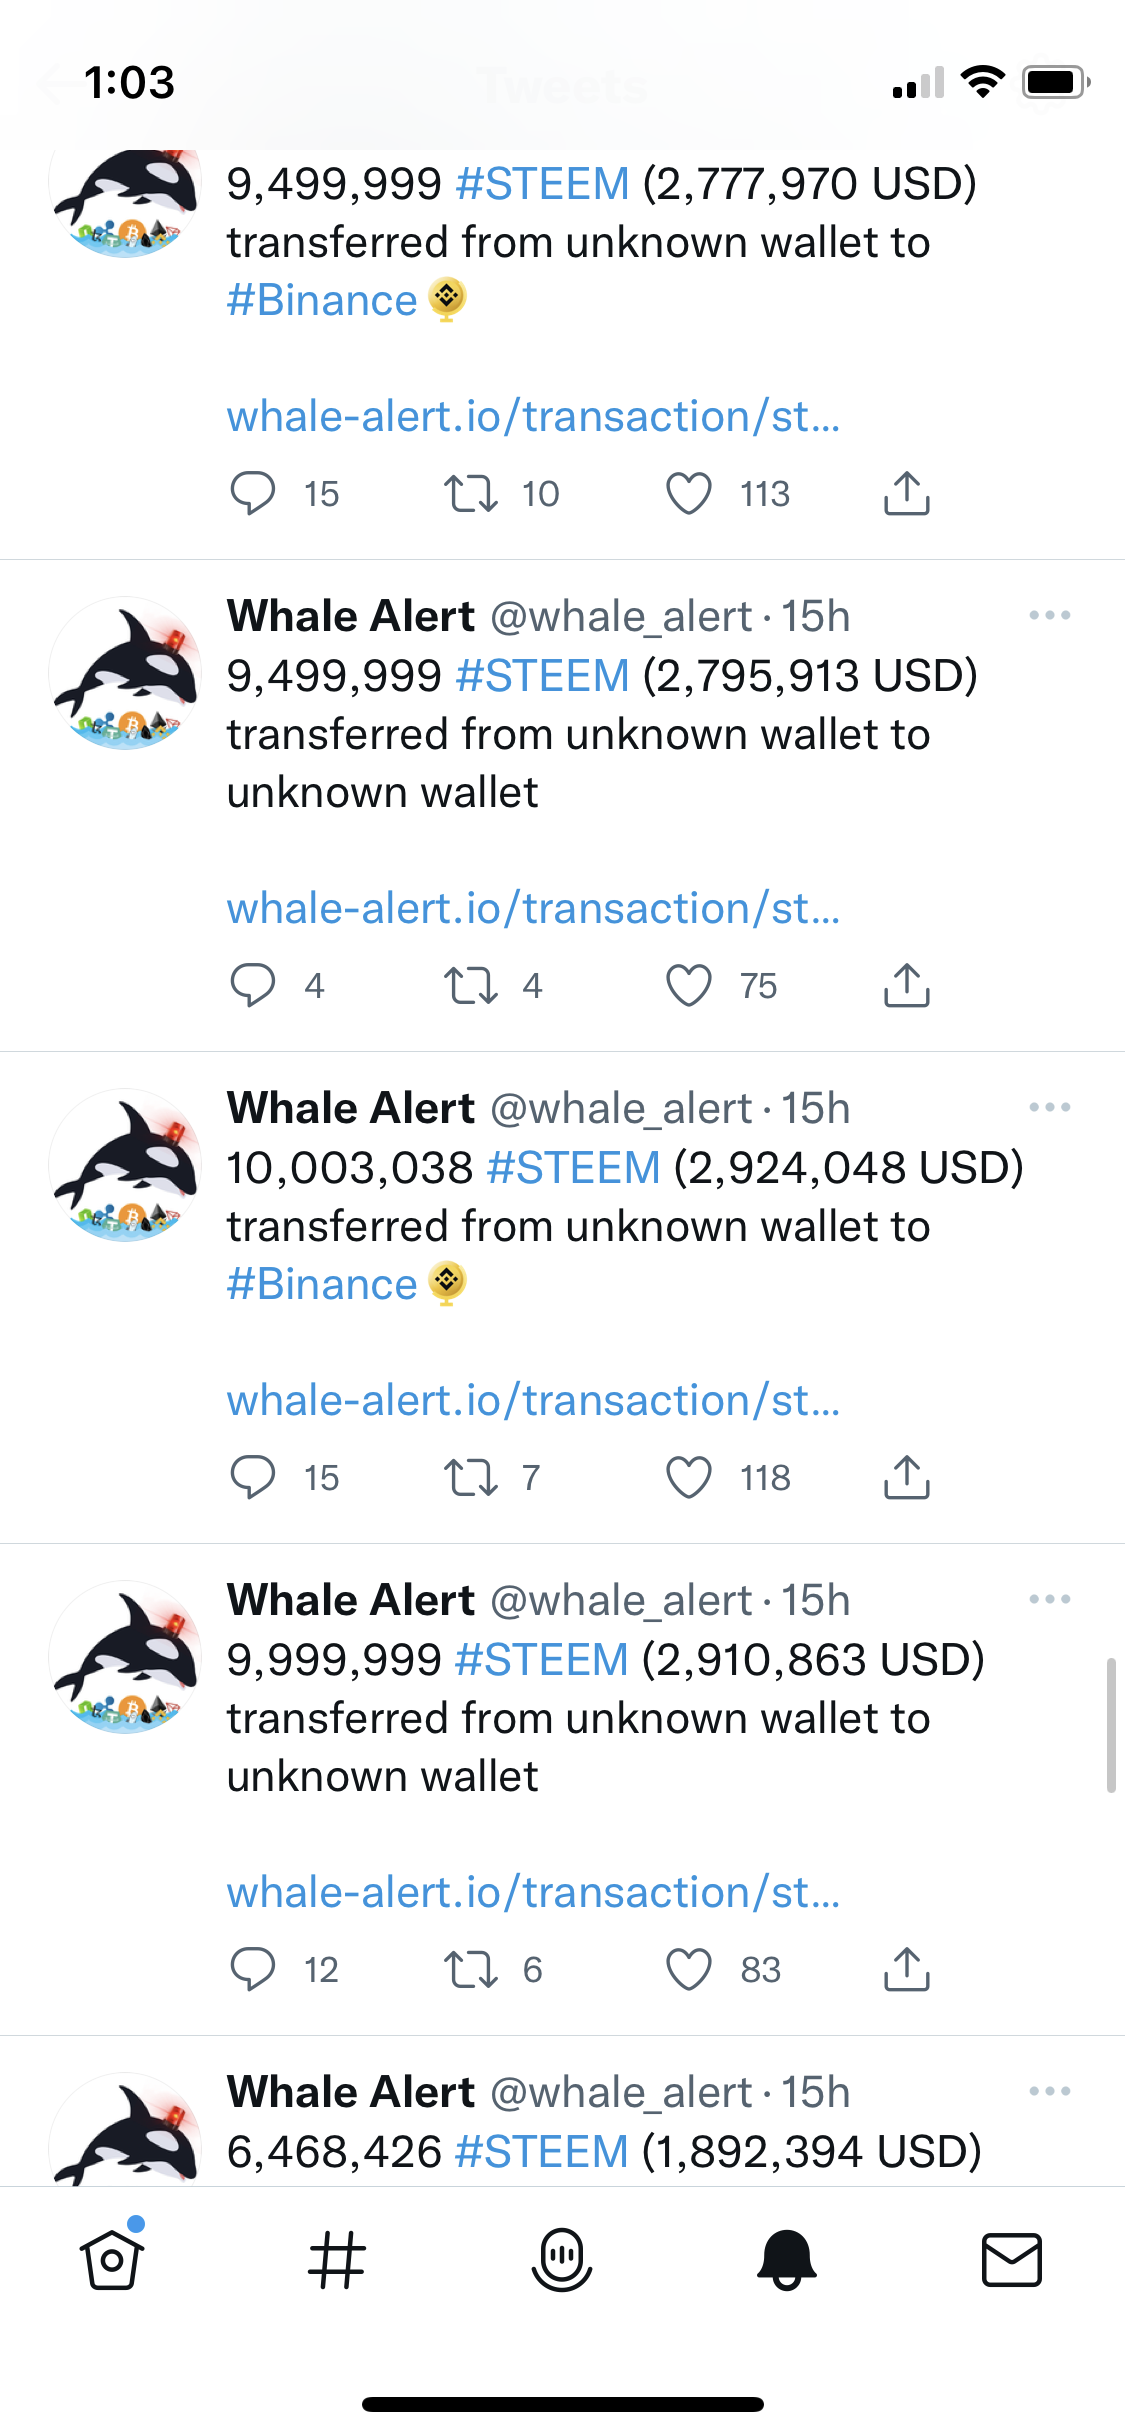
Task: Open more options for 10,003,038 STEEM tweet
Action: pyautogui.click(x=1050, y=1107)
